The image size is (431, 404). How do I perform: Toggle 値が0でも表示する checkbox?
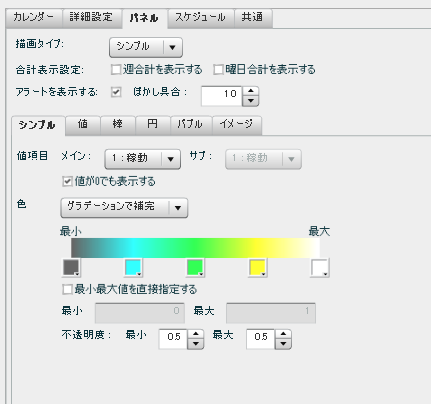point(67,182)
